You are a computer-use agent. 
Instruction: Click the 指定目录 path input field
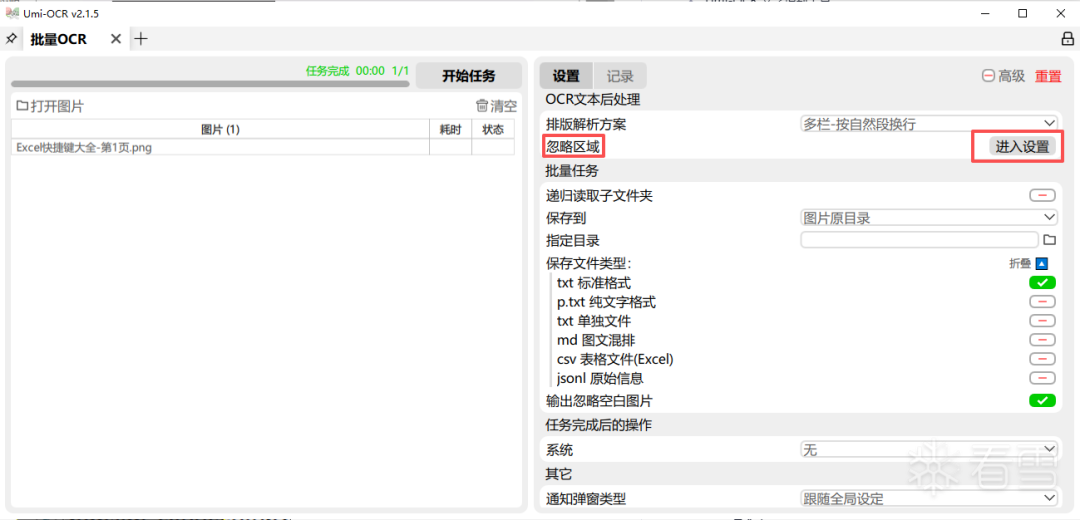click(x=919, y=240)
